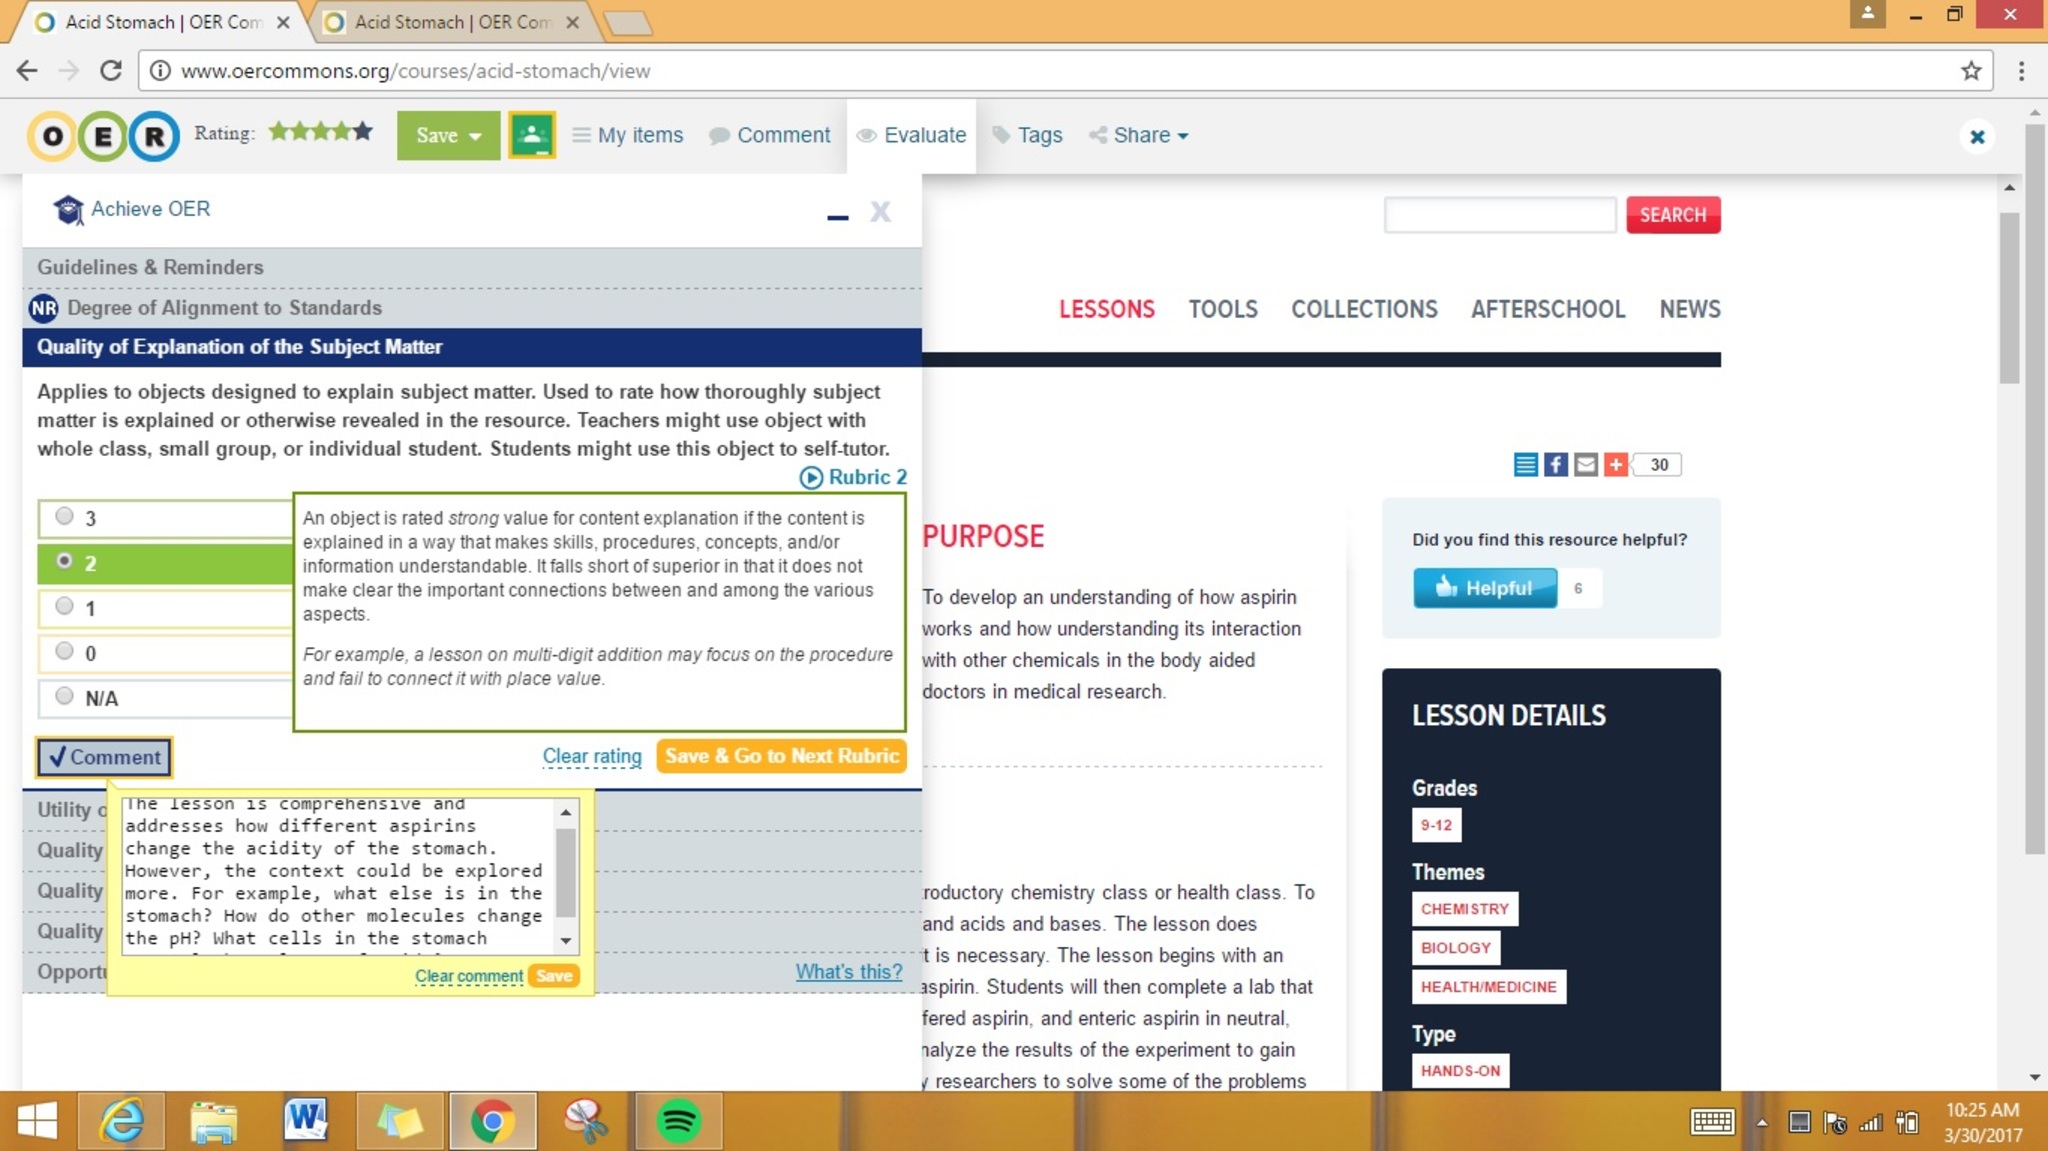Select rating 3 radio button
This screenshot has width=2048, height=1151.
point(65,517)
